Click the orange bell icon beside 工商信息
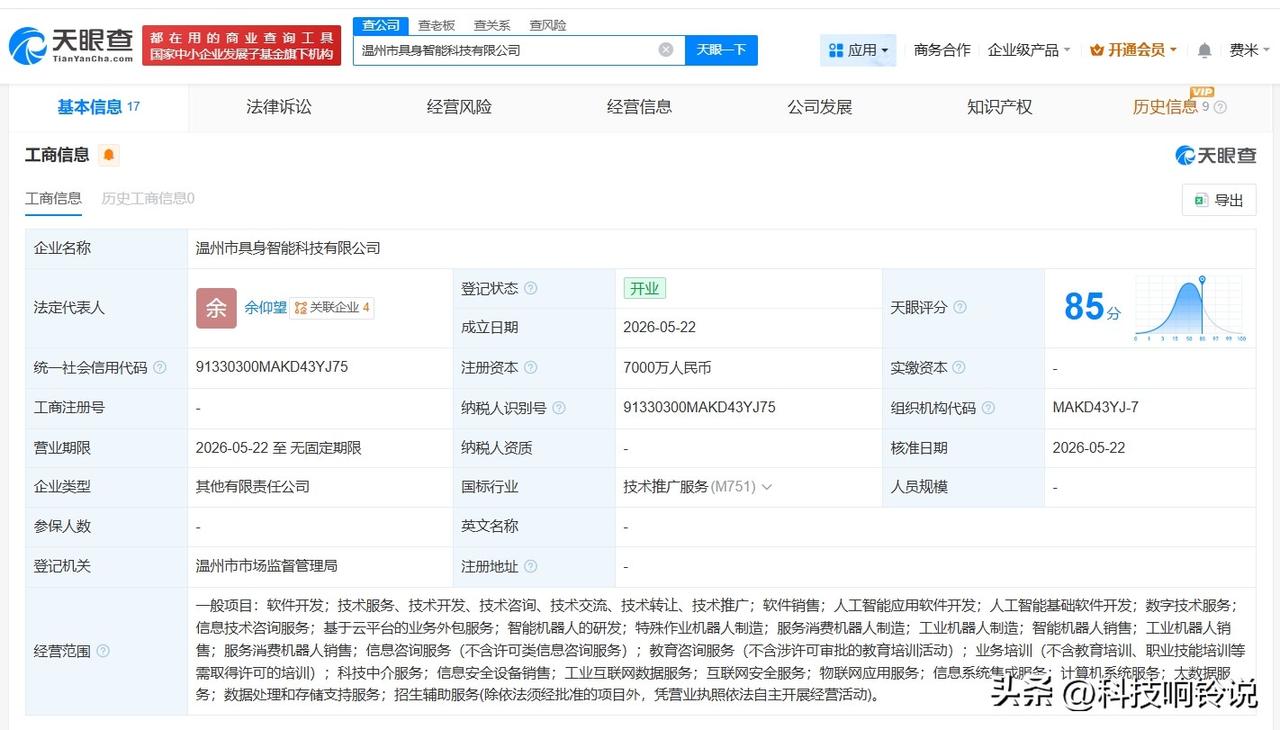 pyautogui.click(x=108, y=155)
